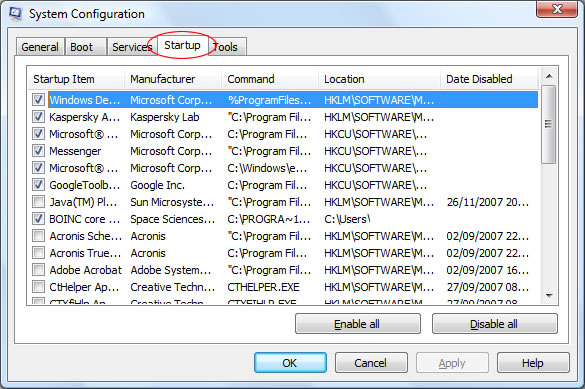Click the CTHELPER.EXE command cell
This screenshot has height=389, width=585.
[263, 287]
